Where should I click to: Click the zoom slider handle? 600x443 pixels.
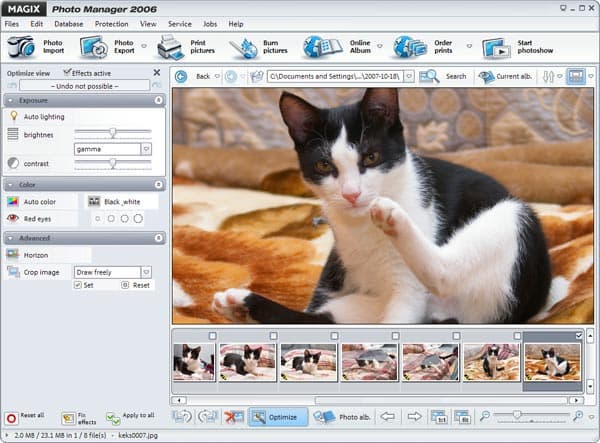(x=517, y=414)
